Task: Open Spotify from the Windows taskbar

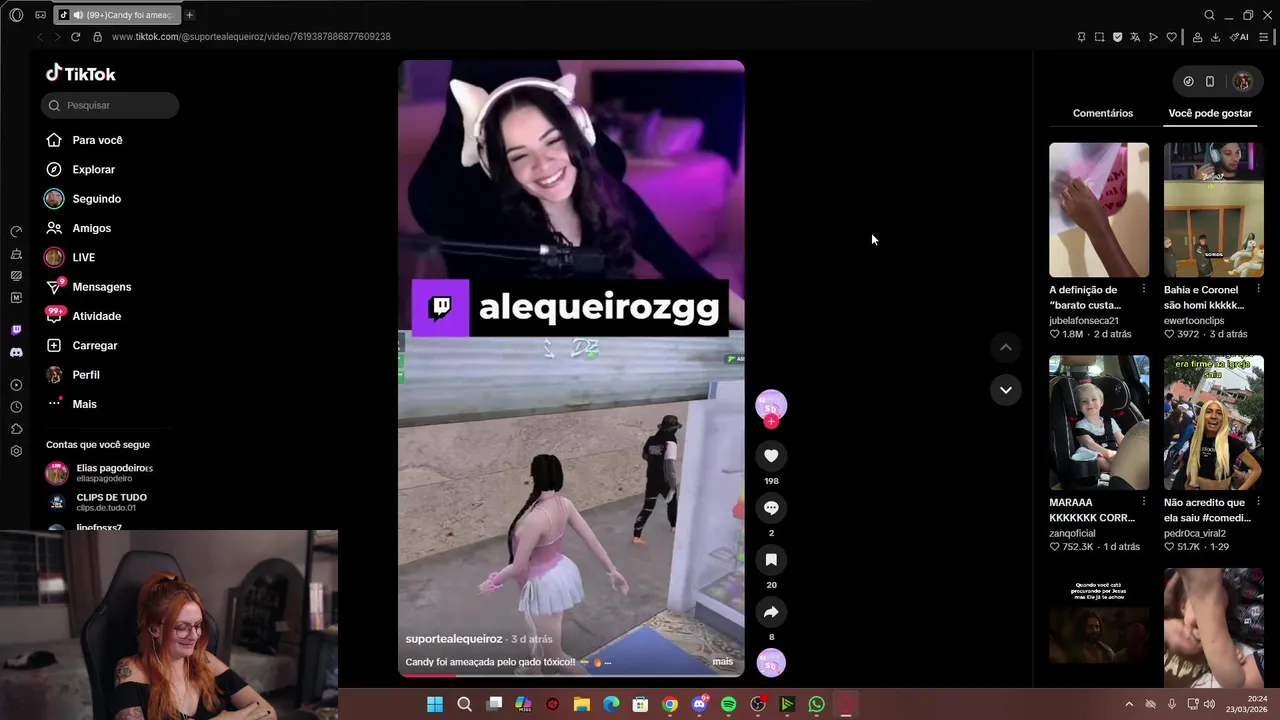Action: (729, 704)
